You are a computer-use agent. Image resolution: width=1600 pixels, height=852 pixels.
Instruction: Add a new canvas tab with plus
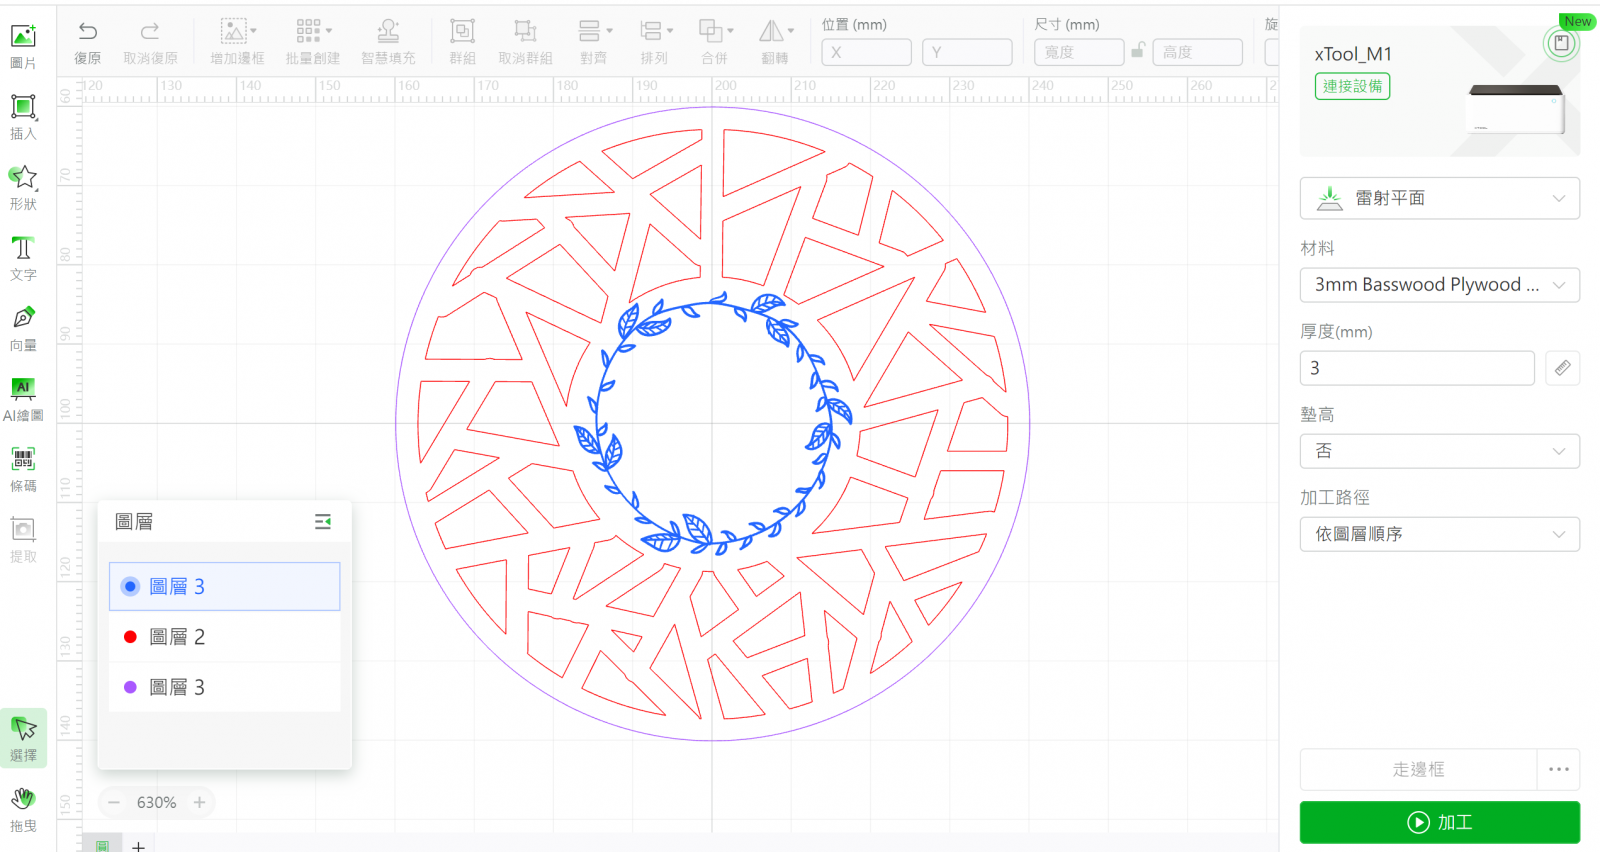pos(139,845)
